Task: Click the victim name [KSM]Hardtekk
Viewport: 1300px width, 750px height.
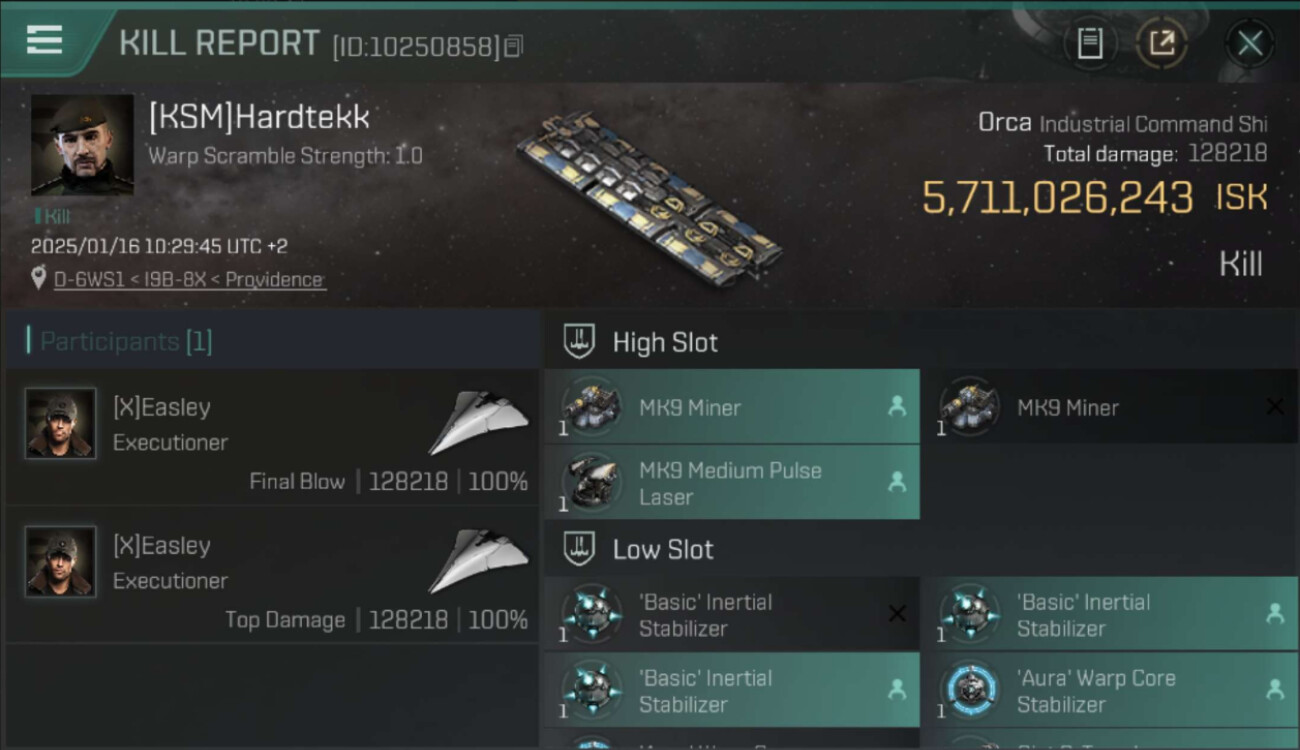Action: [259, 117]
